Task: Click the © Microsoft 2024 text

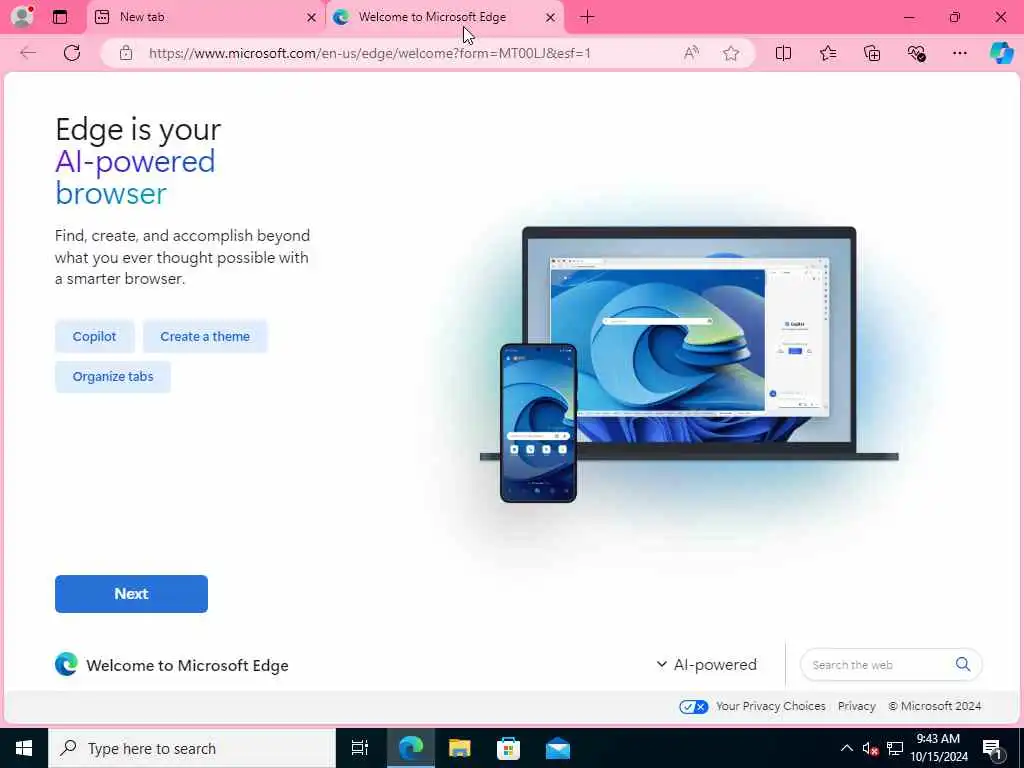Action: (935, 706)
